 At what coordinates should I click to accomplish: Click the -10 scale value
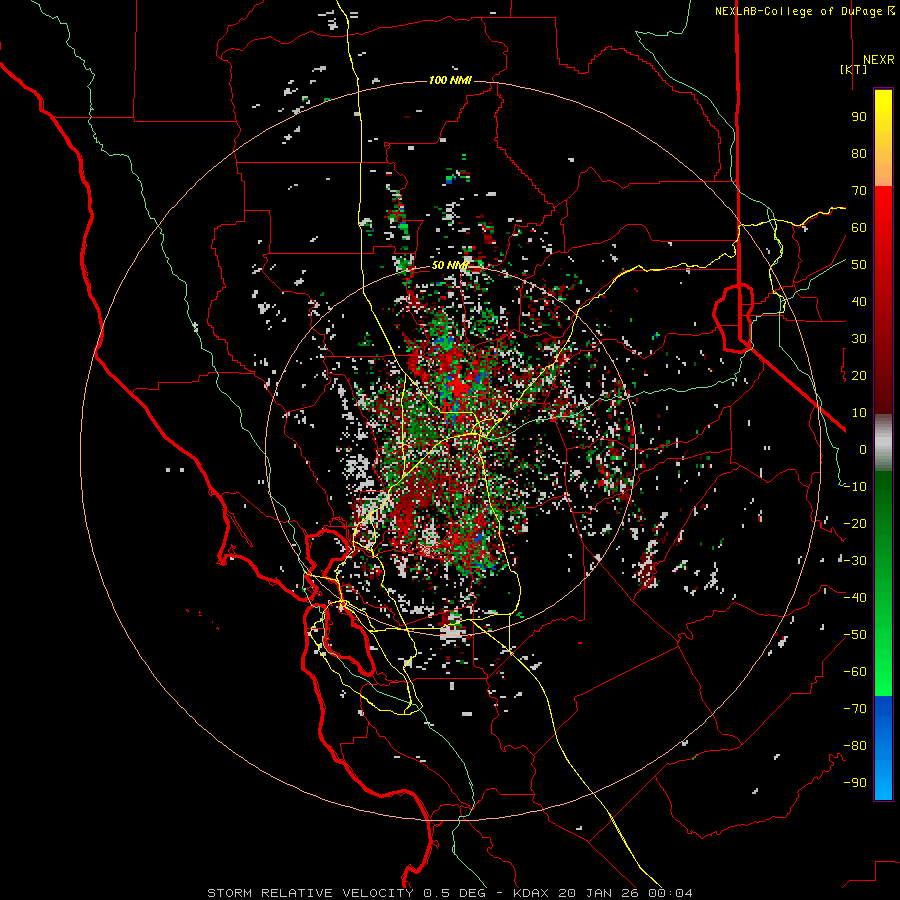855,487
